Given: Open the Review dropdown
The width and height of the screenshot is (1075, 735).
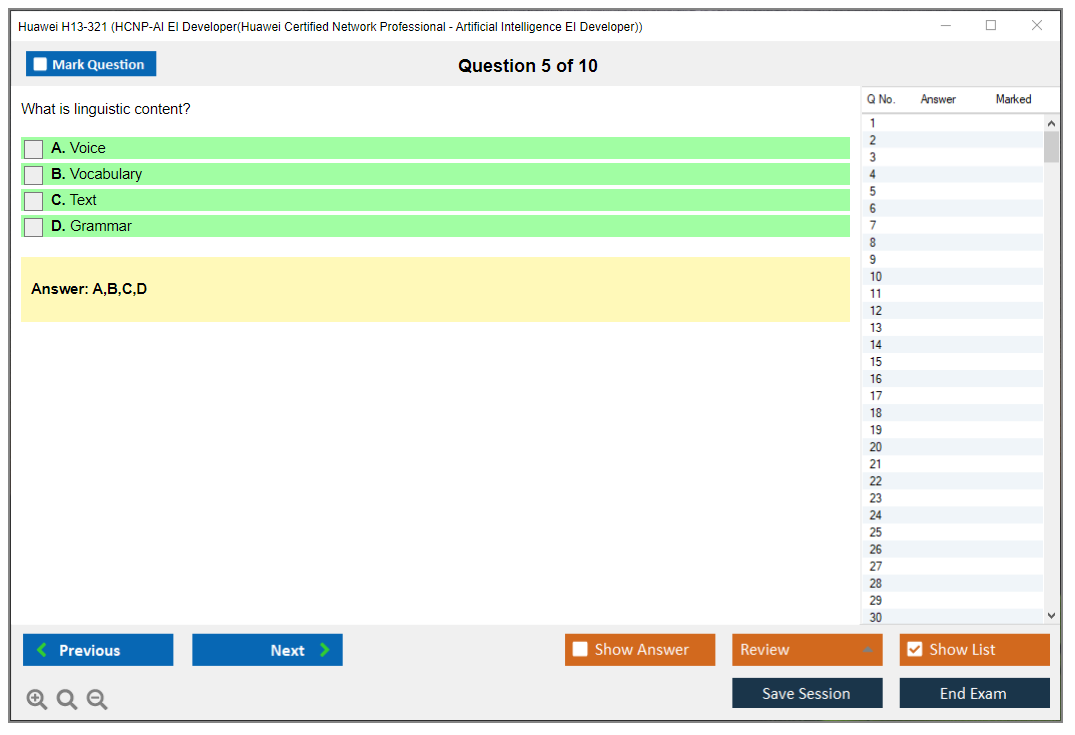Looking at the screenshot, I should (807, 650).
